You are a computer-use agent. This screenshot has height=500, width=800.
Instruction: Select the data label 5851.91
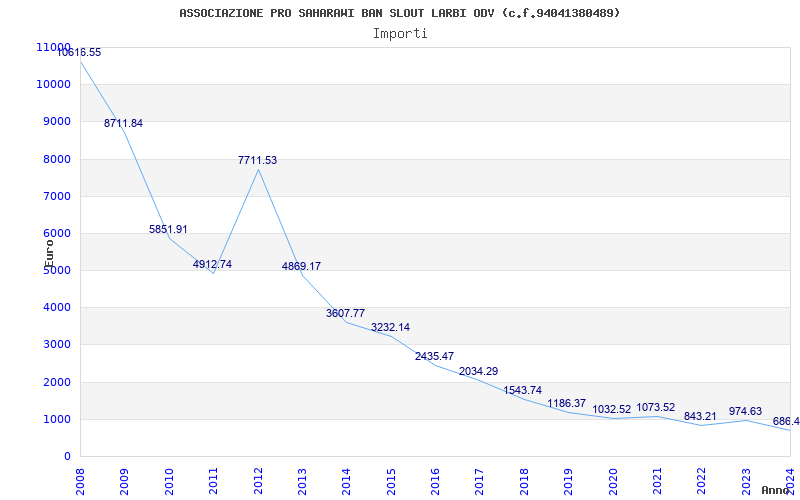point(168,229)
